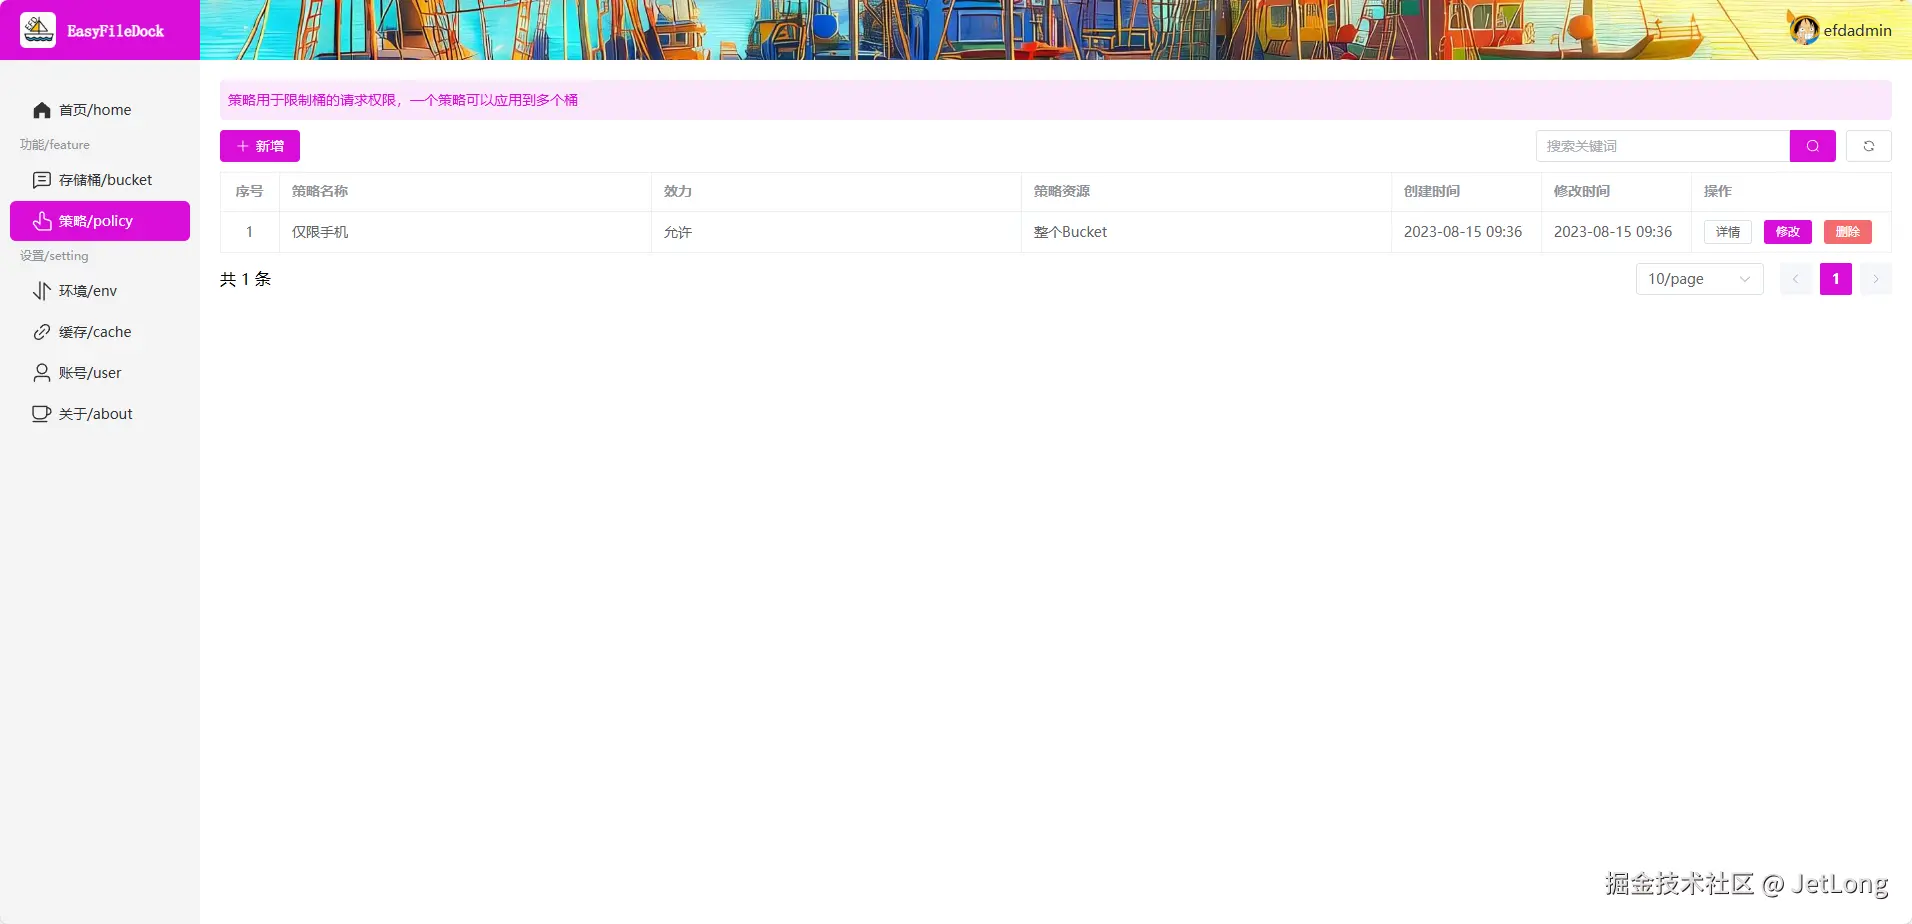The image size is (1912, 924).
Task: Click the policy pointer icon in sidebar
Action: (x=42, y=221)
